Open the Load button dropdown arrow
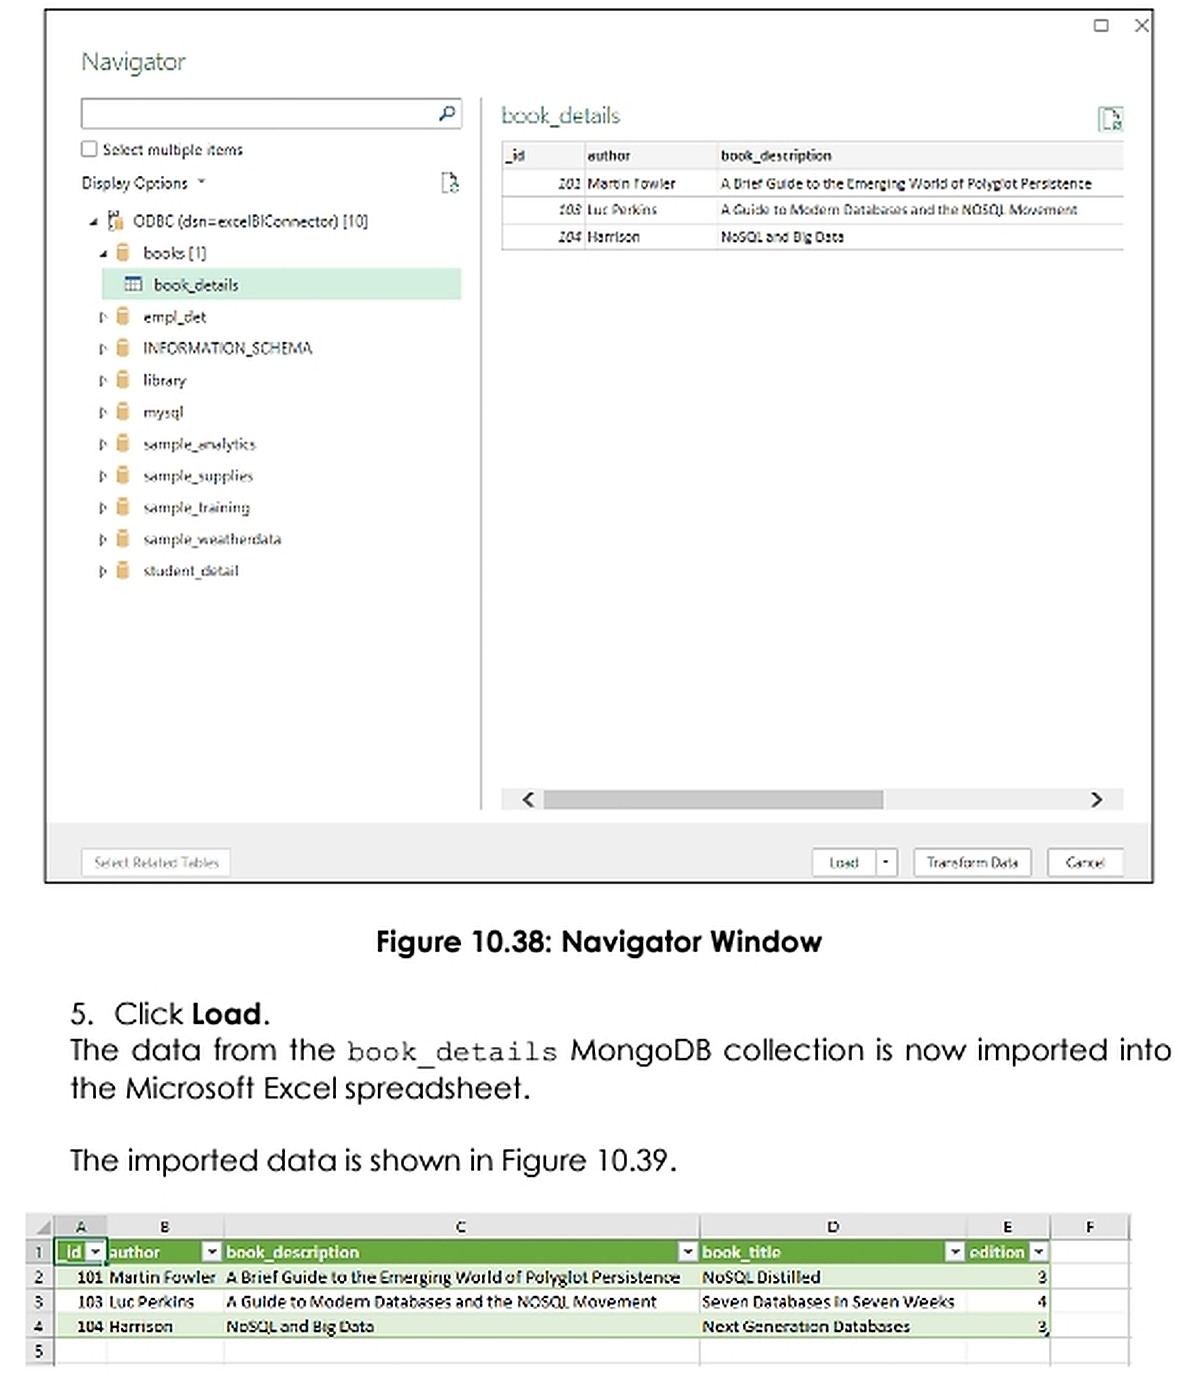This screenshot has width=1200, height=1381. tap(886, 862)
